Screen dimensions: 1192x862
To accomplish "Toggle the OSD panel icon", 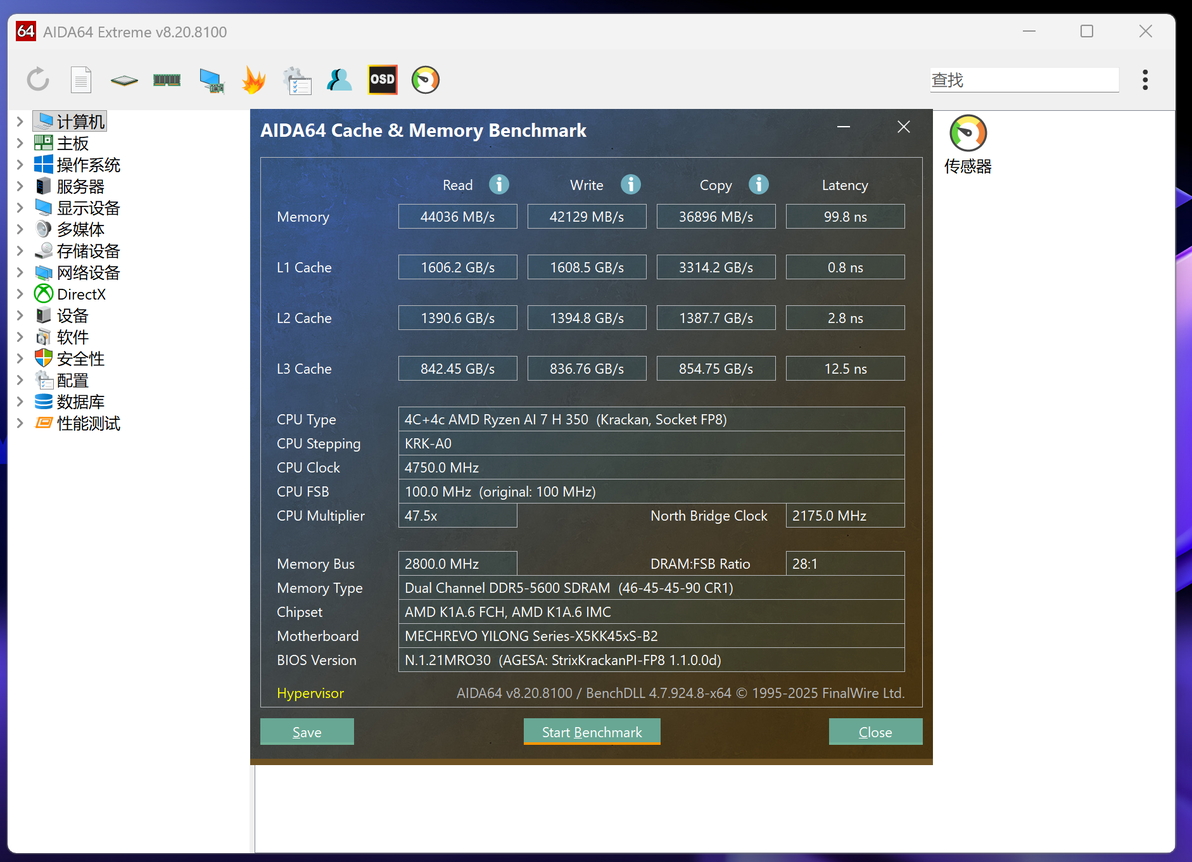I will [x=382, y=80].
